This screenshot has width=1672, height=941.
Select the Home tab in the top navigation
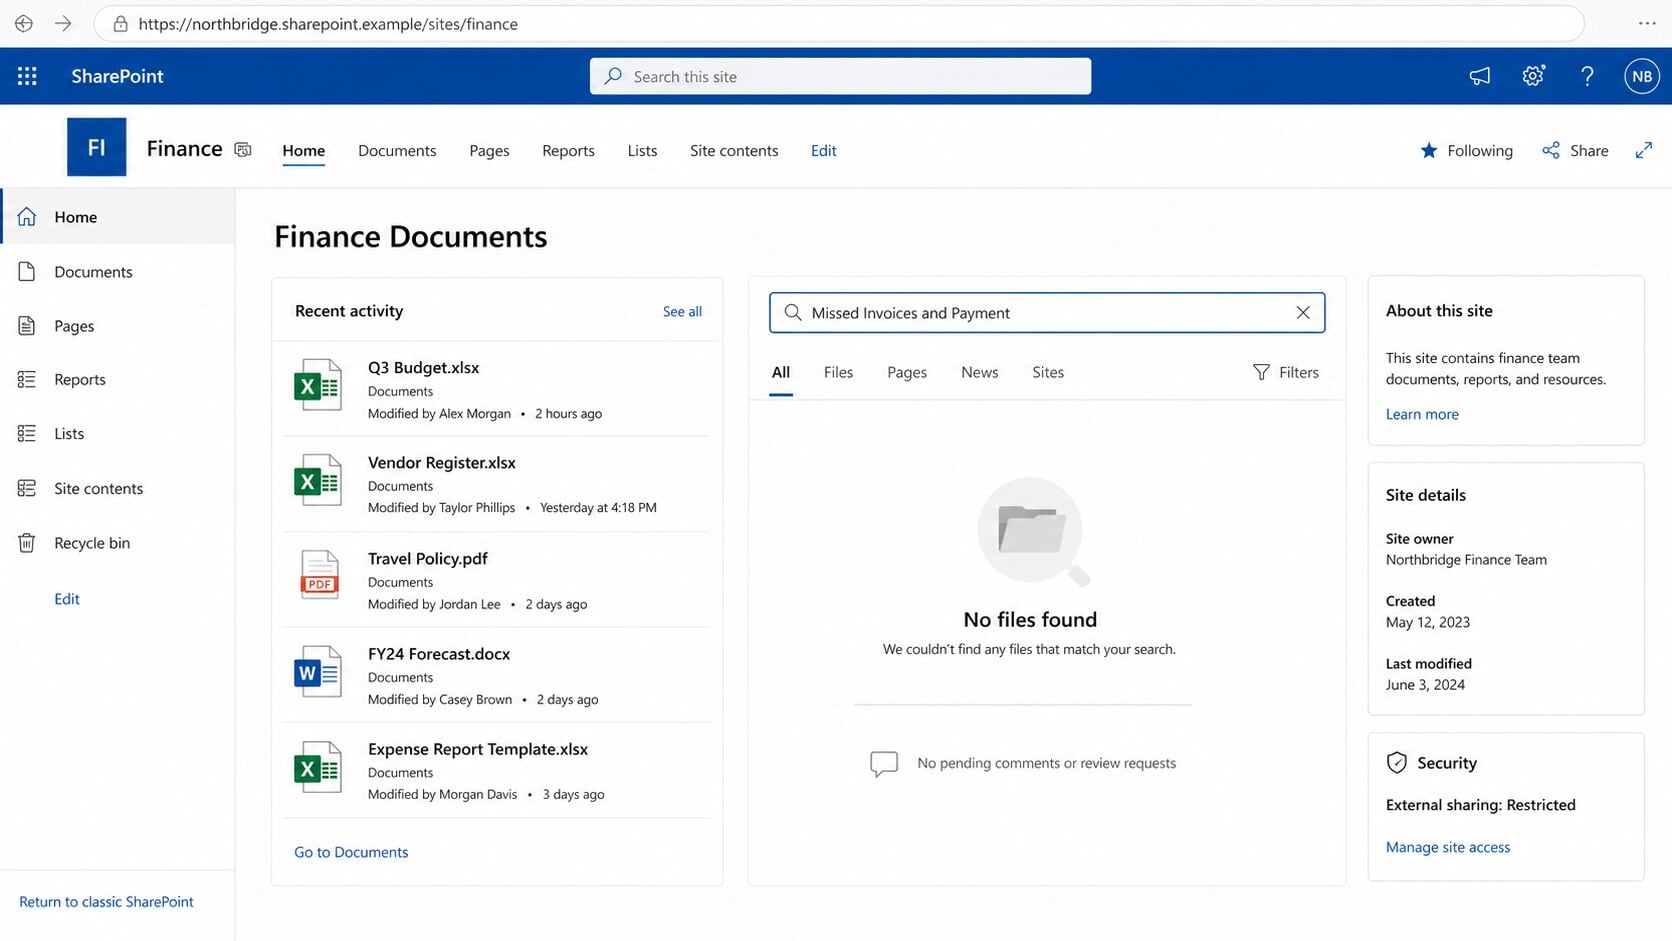[303, 150]
